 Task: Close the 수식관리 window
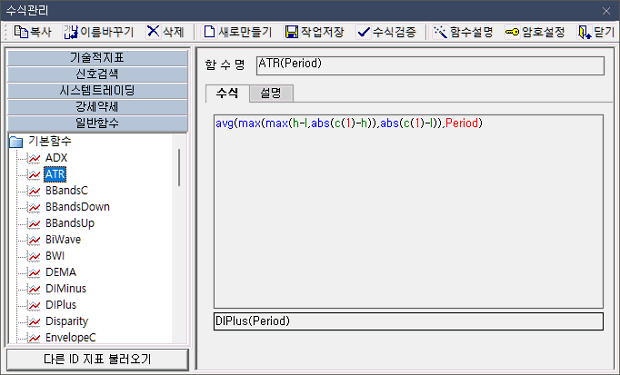(606, 11)
